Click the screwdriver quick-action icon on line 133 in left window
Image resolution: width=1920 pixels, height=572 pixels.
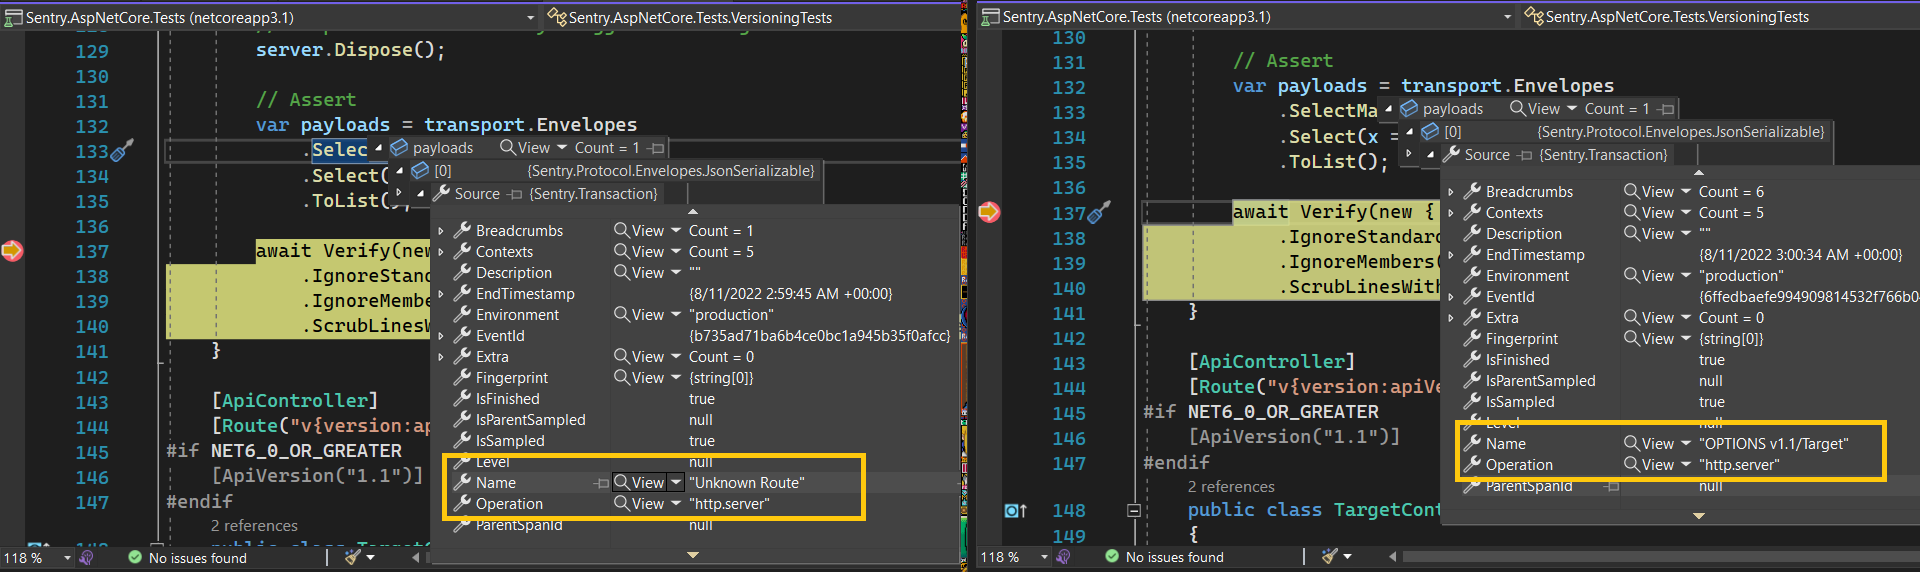121,151
